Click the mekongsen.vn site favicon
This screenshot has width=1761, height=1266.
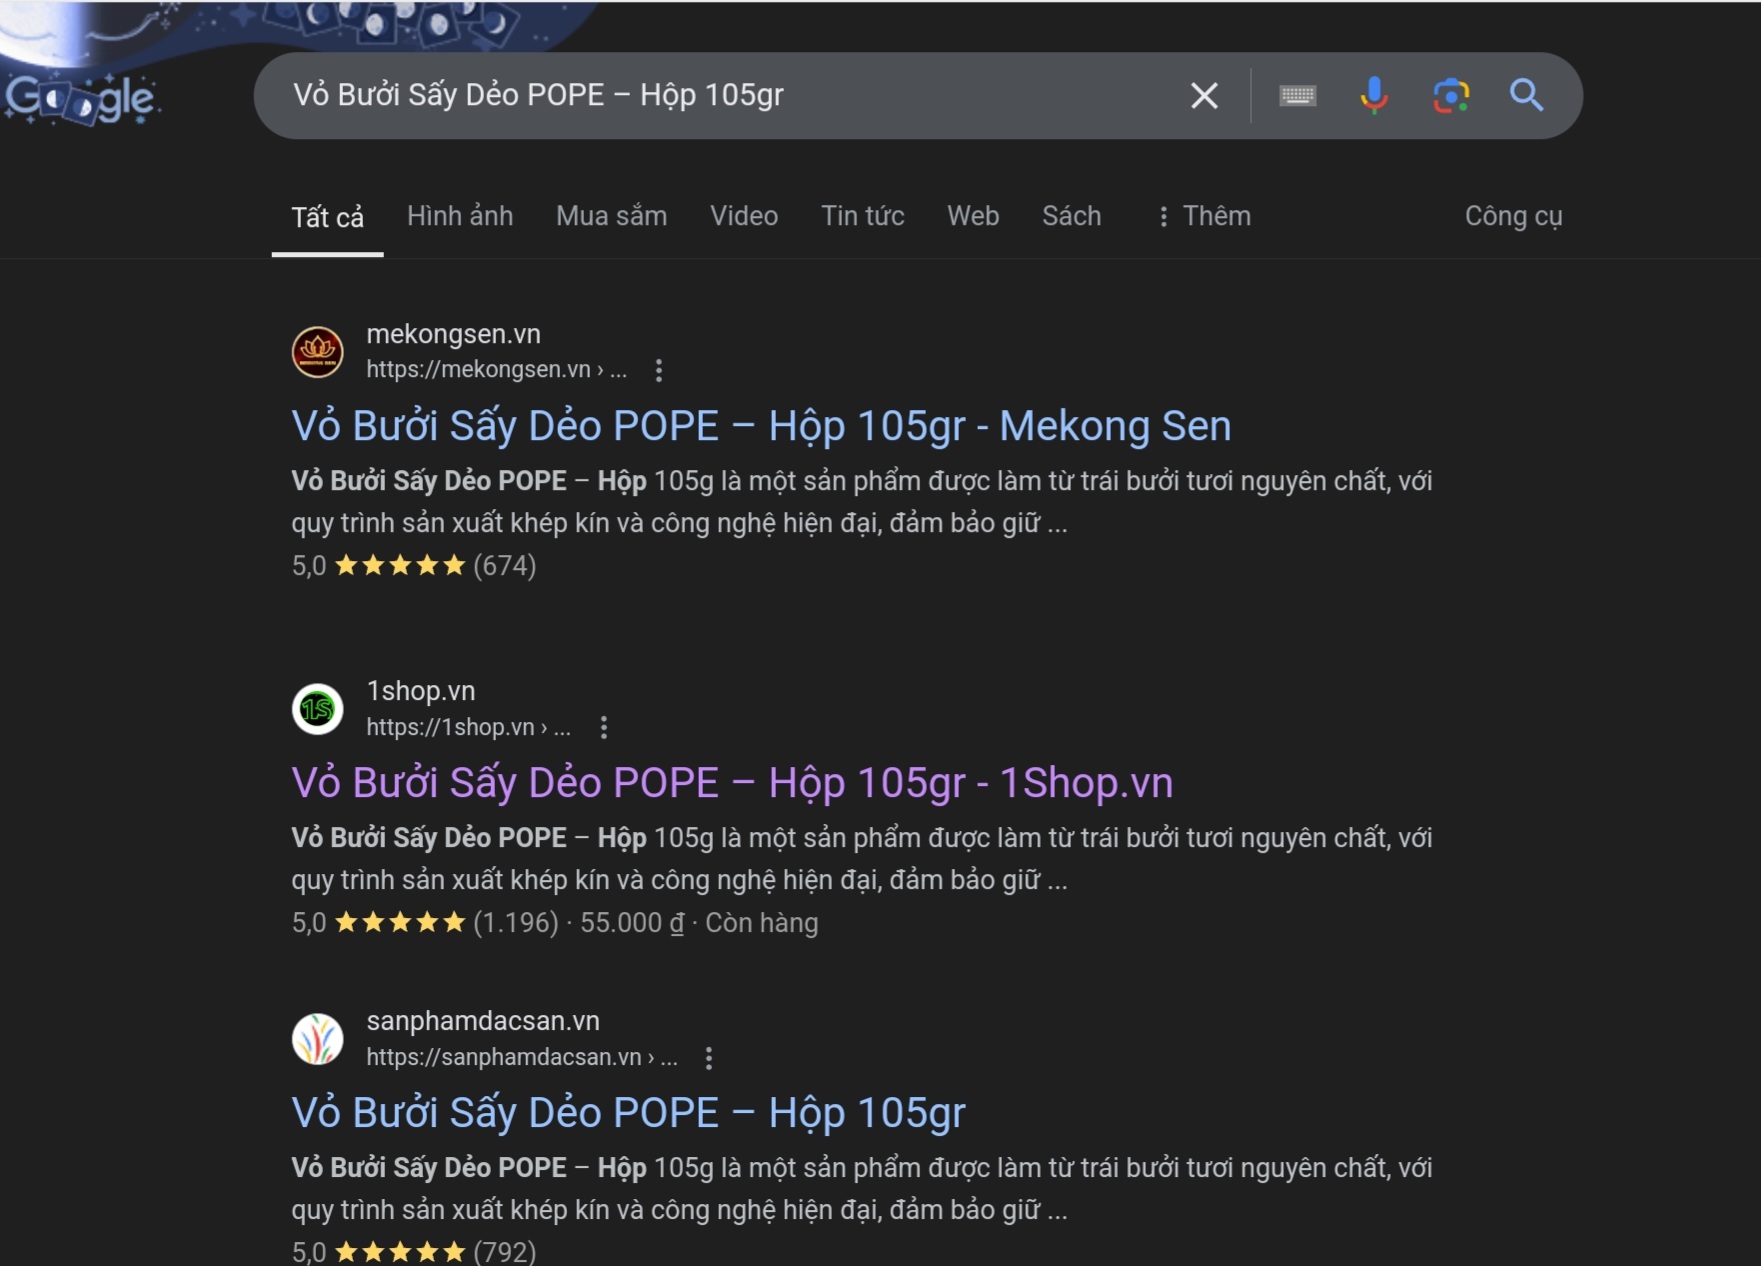click(x=317, y=352)
